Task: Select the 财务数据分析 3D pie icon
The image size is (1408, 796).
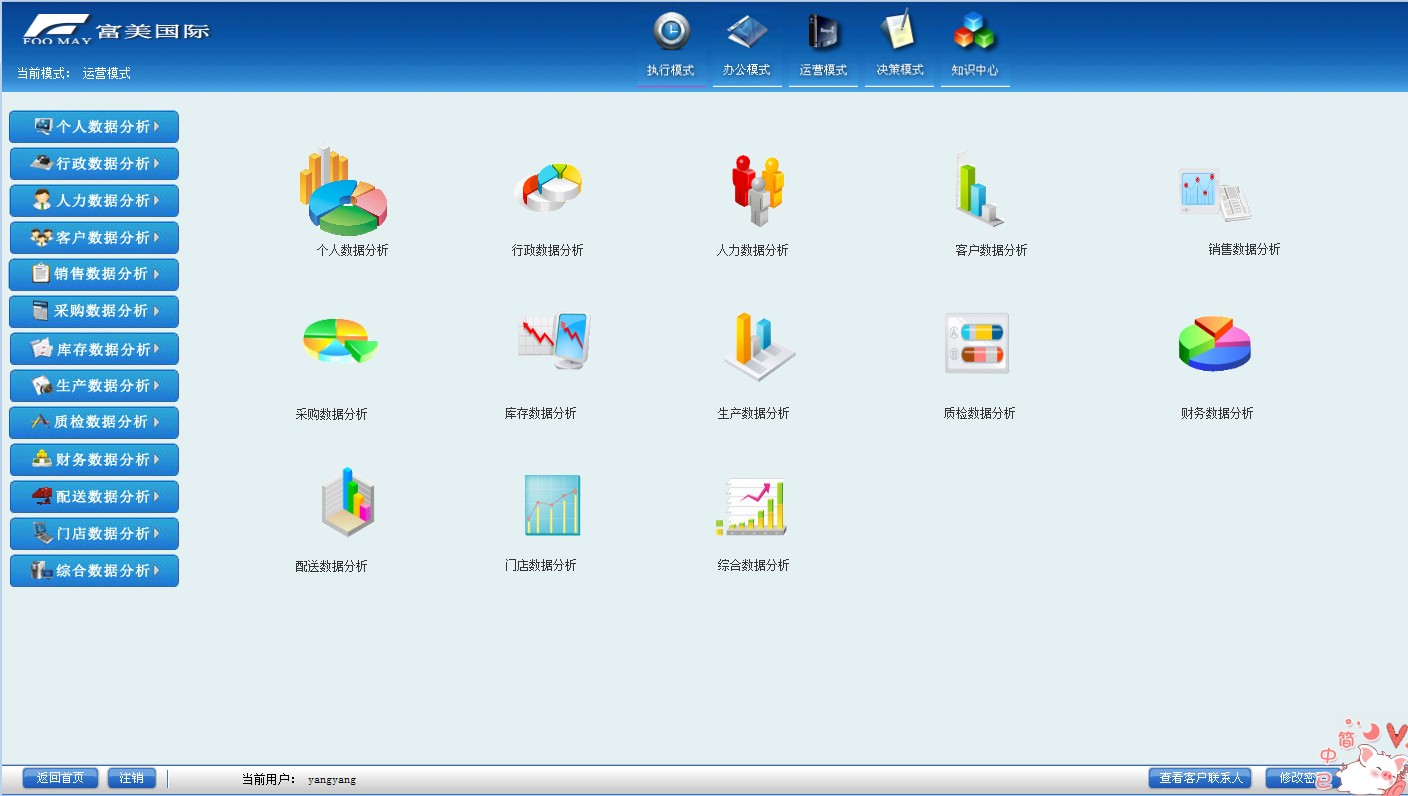Action: tap(1214, 343)
